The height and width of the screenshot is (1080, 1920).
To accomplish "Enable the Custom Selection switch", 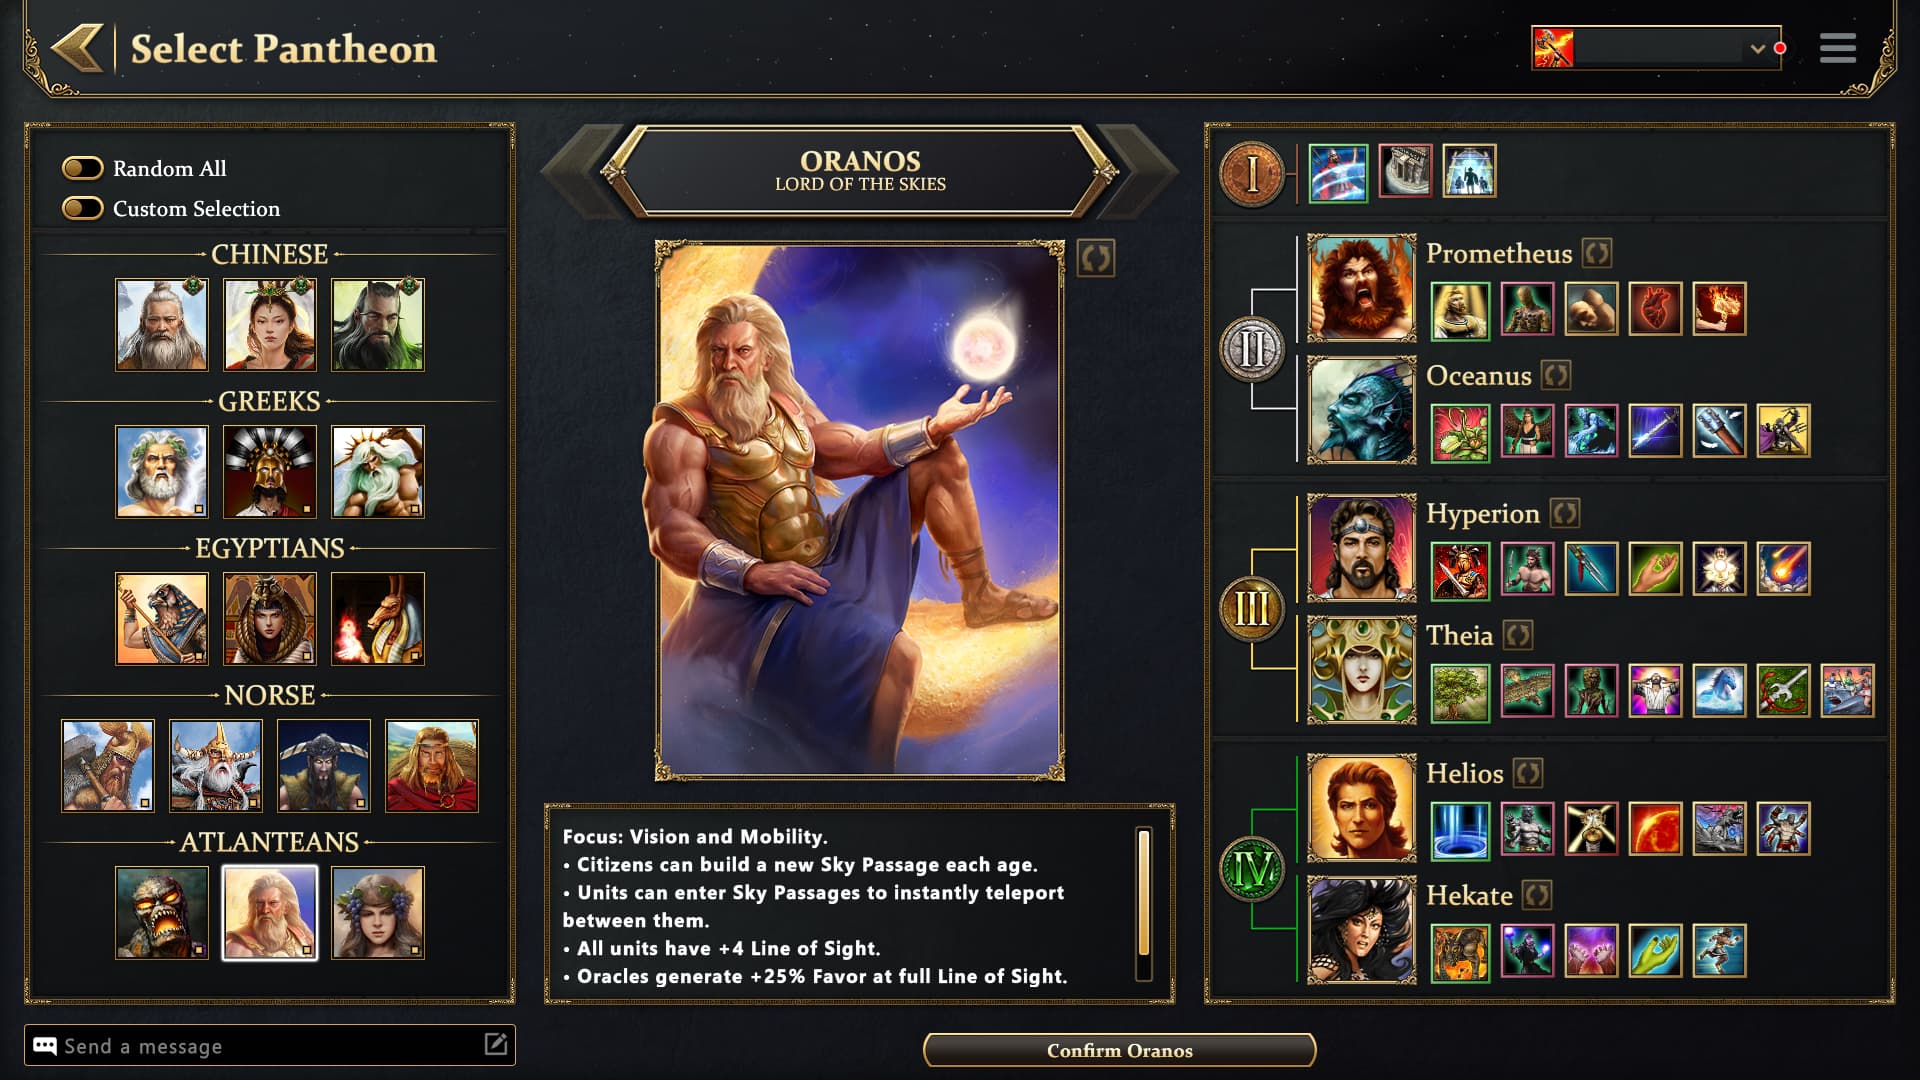I will 83,208.
